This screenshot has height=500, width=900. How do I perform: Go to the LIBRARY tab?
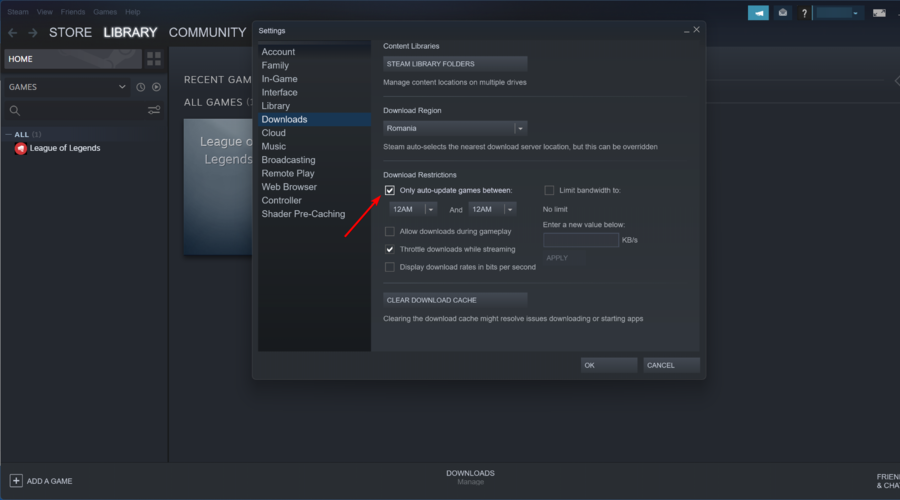pos(130,33)
